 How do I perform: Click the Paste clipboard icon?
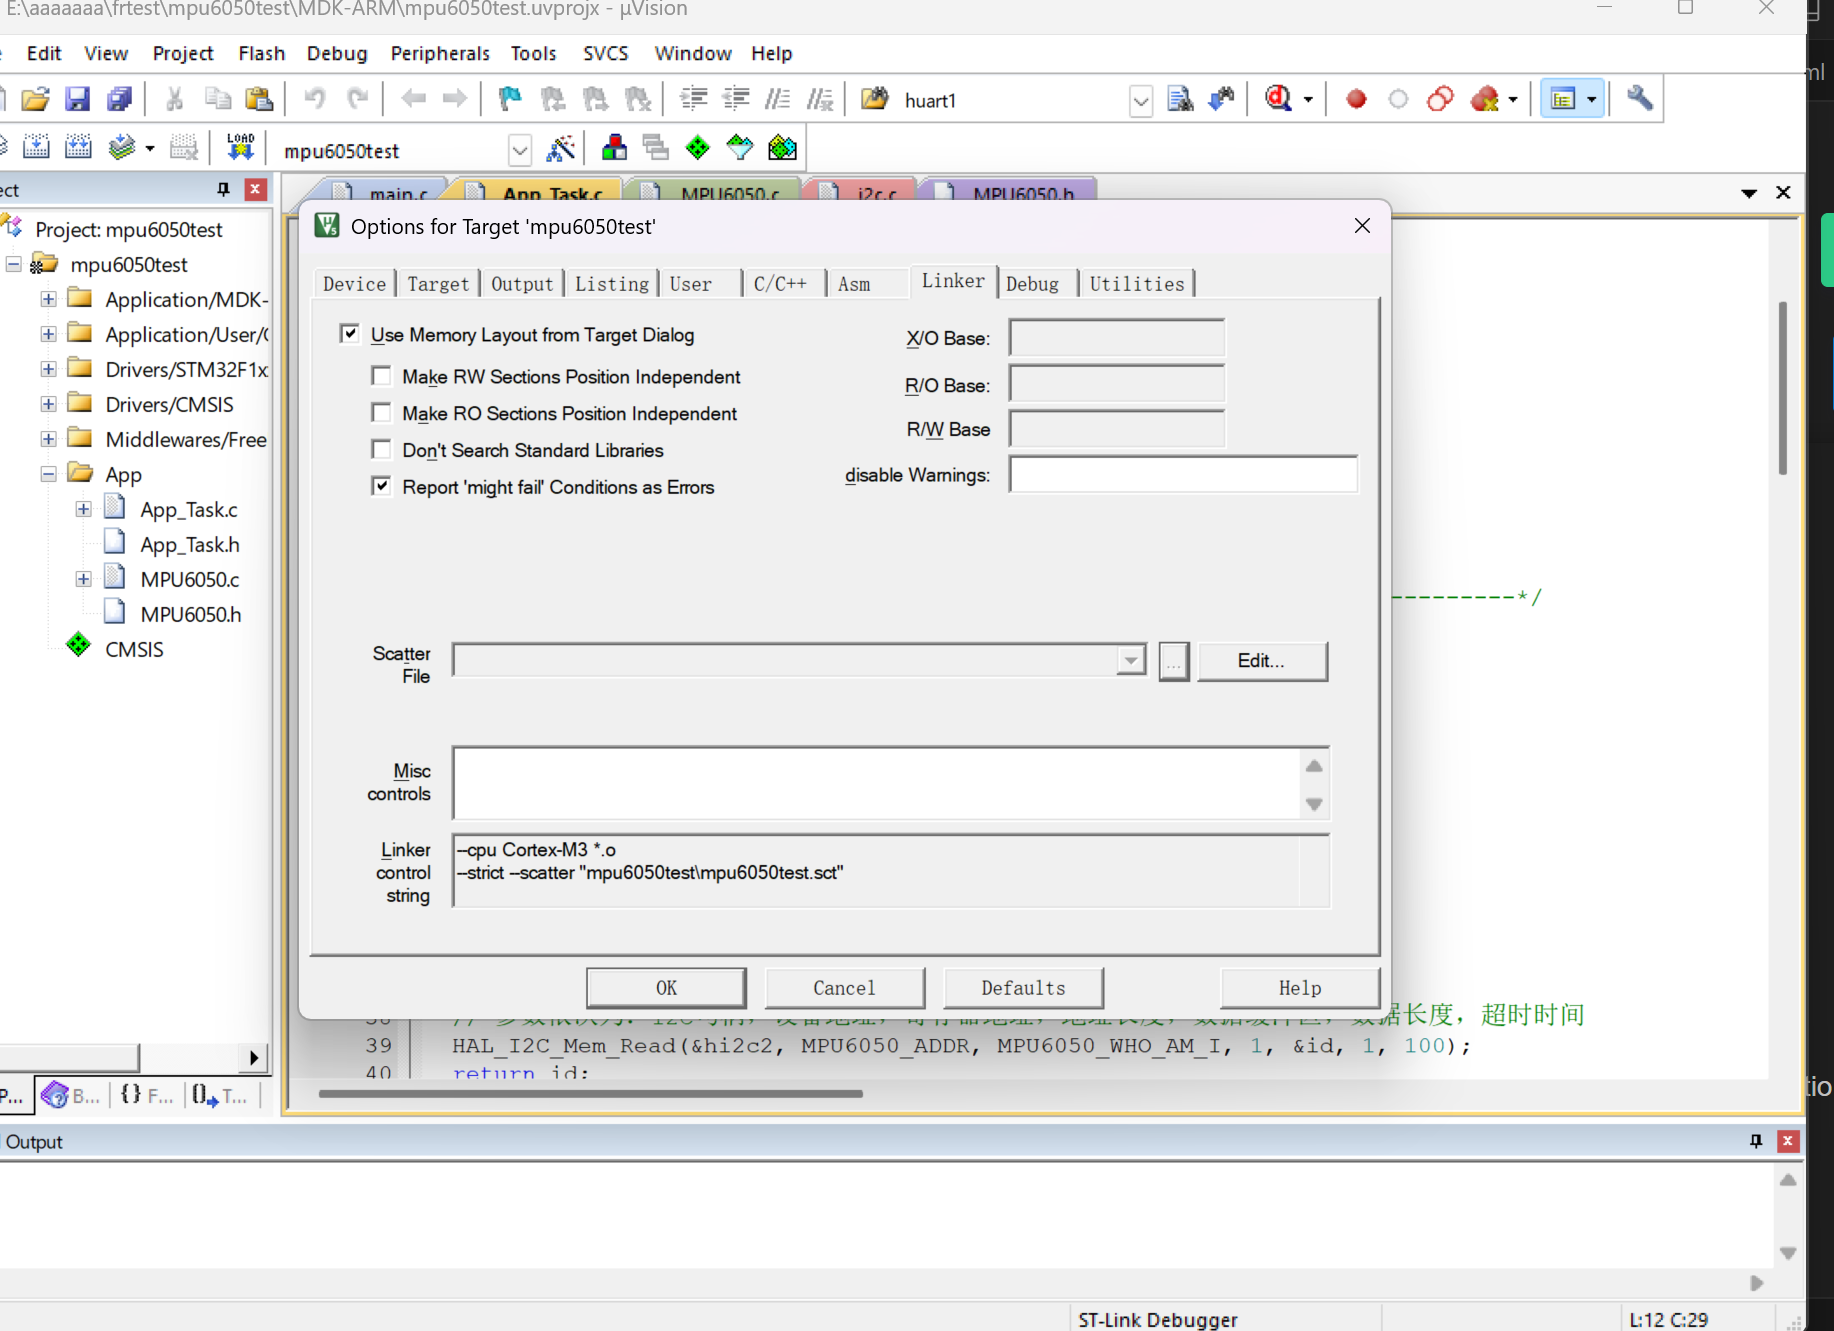[x=259, y=99]
